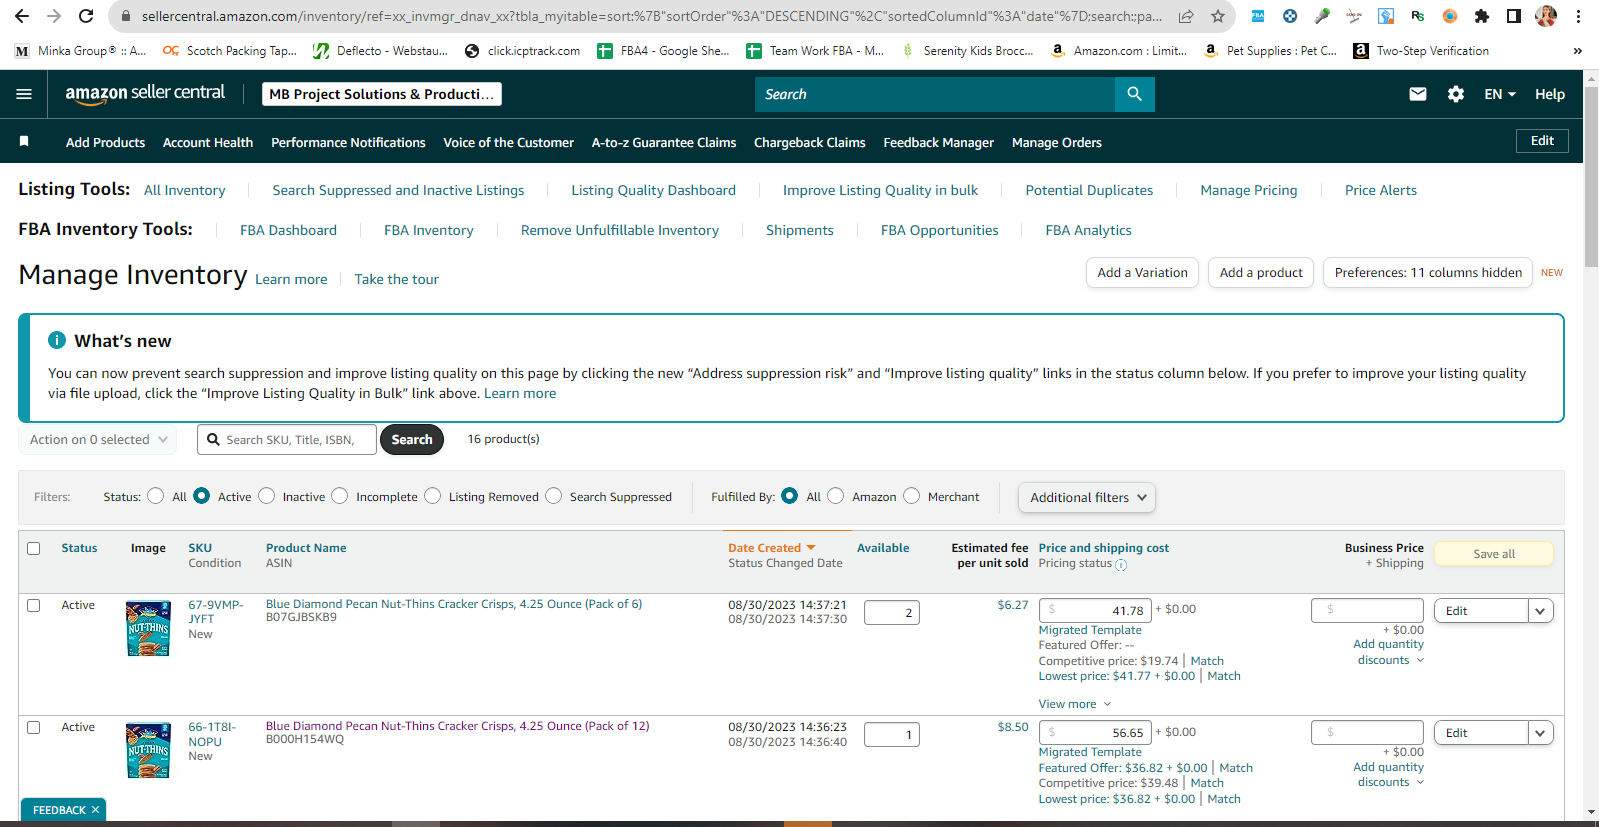Go to Manage Orders
Viewport: 1599px width, 827px height.
[1057, 143]
